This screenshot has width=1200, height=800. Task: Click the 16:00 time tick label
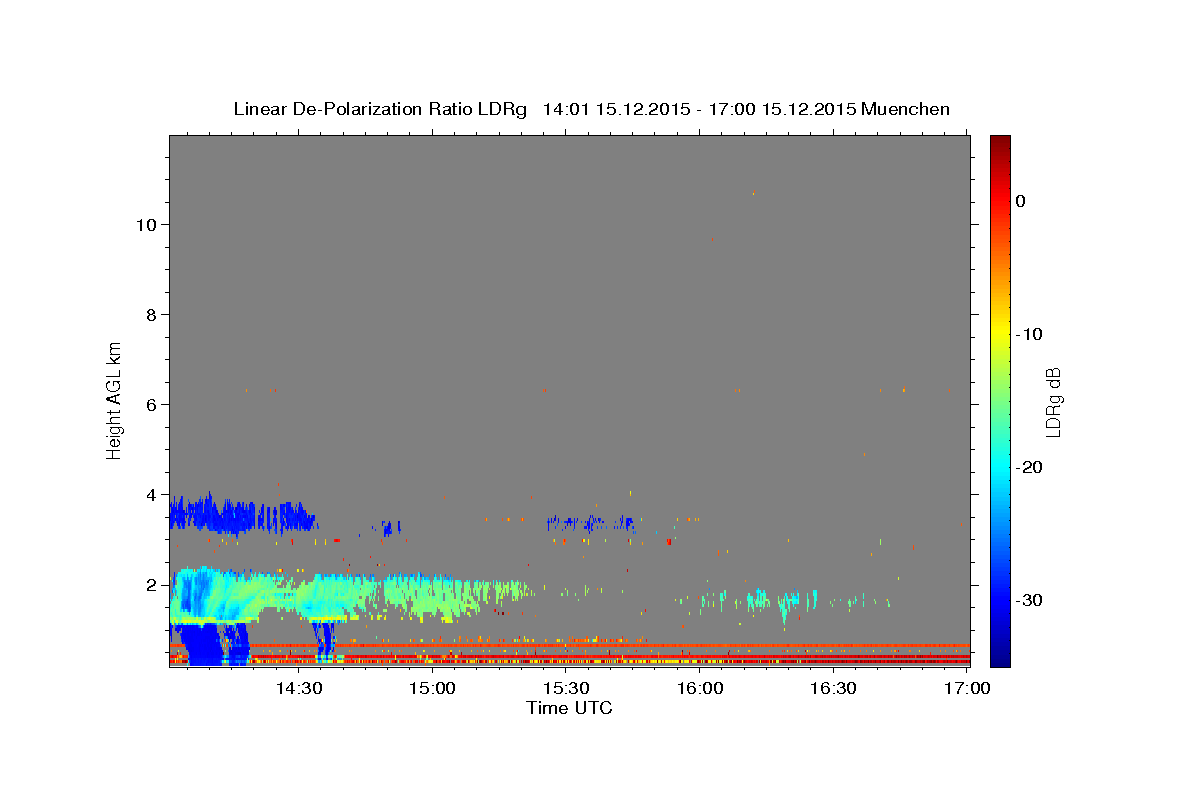coord(700,689)
